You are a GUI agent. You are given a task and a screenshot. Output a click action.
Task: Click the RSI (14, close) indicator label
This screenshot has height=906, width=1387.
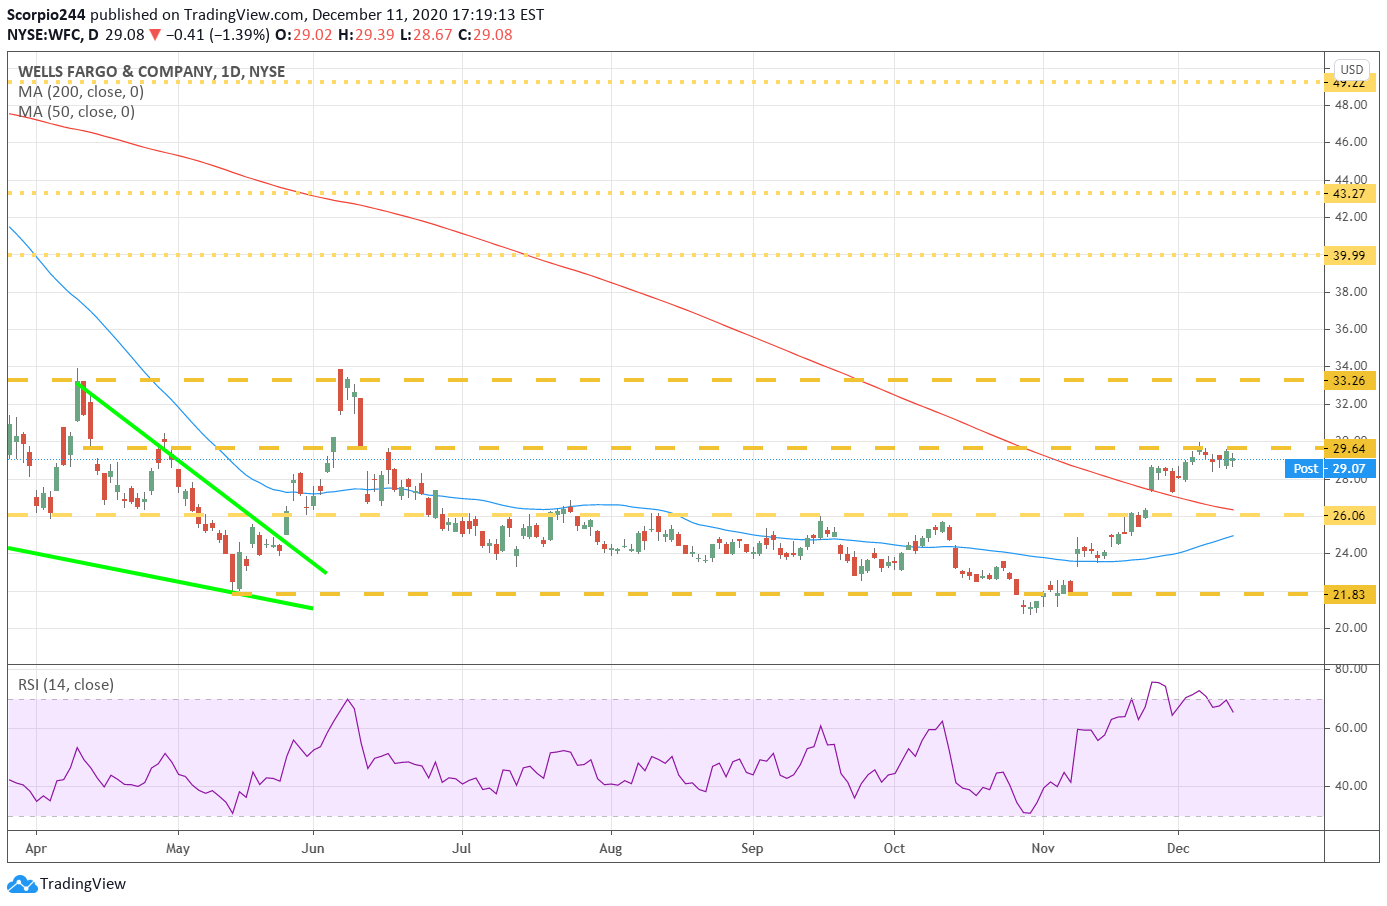coord(66,685)
